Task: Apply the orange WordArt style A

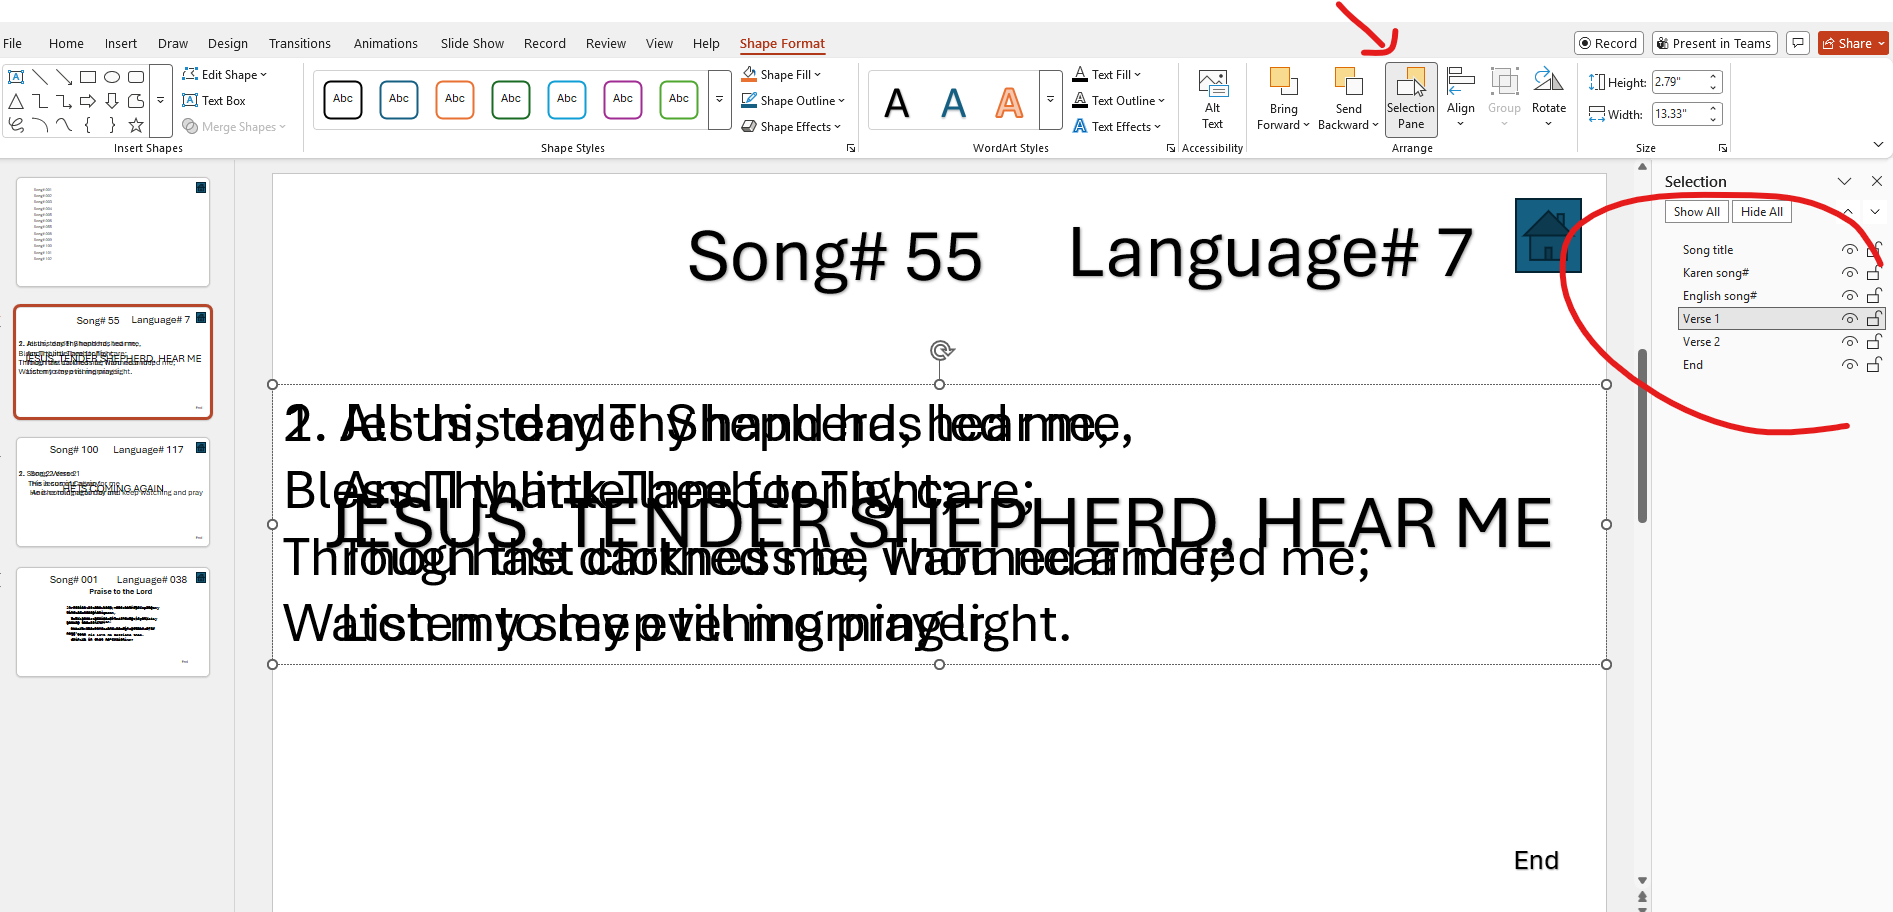Action: click(1009, 101)
